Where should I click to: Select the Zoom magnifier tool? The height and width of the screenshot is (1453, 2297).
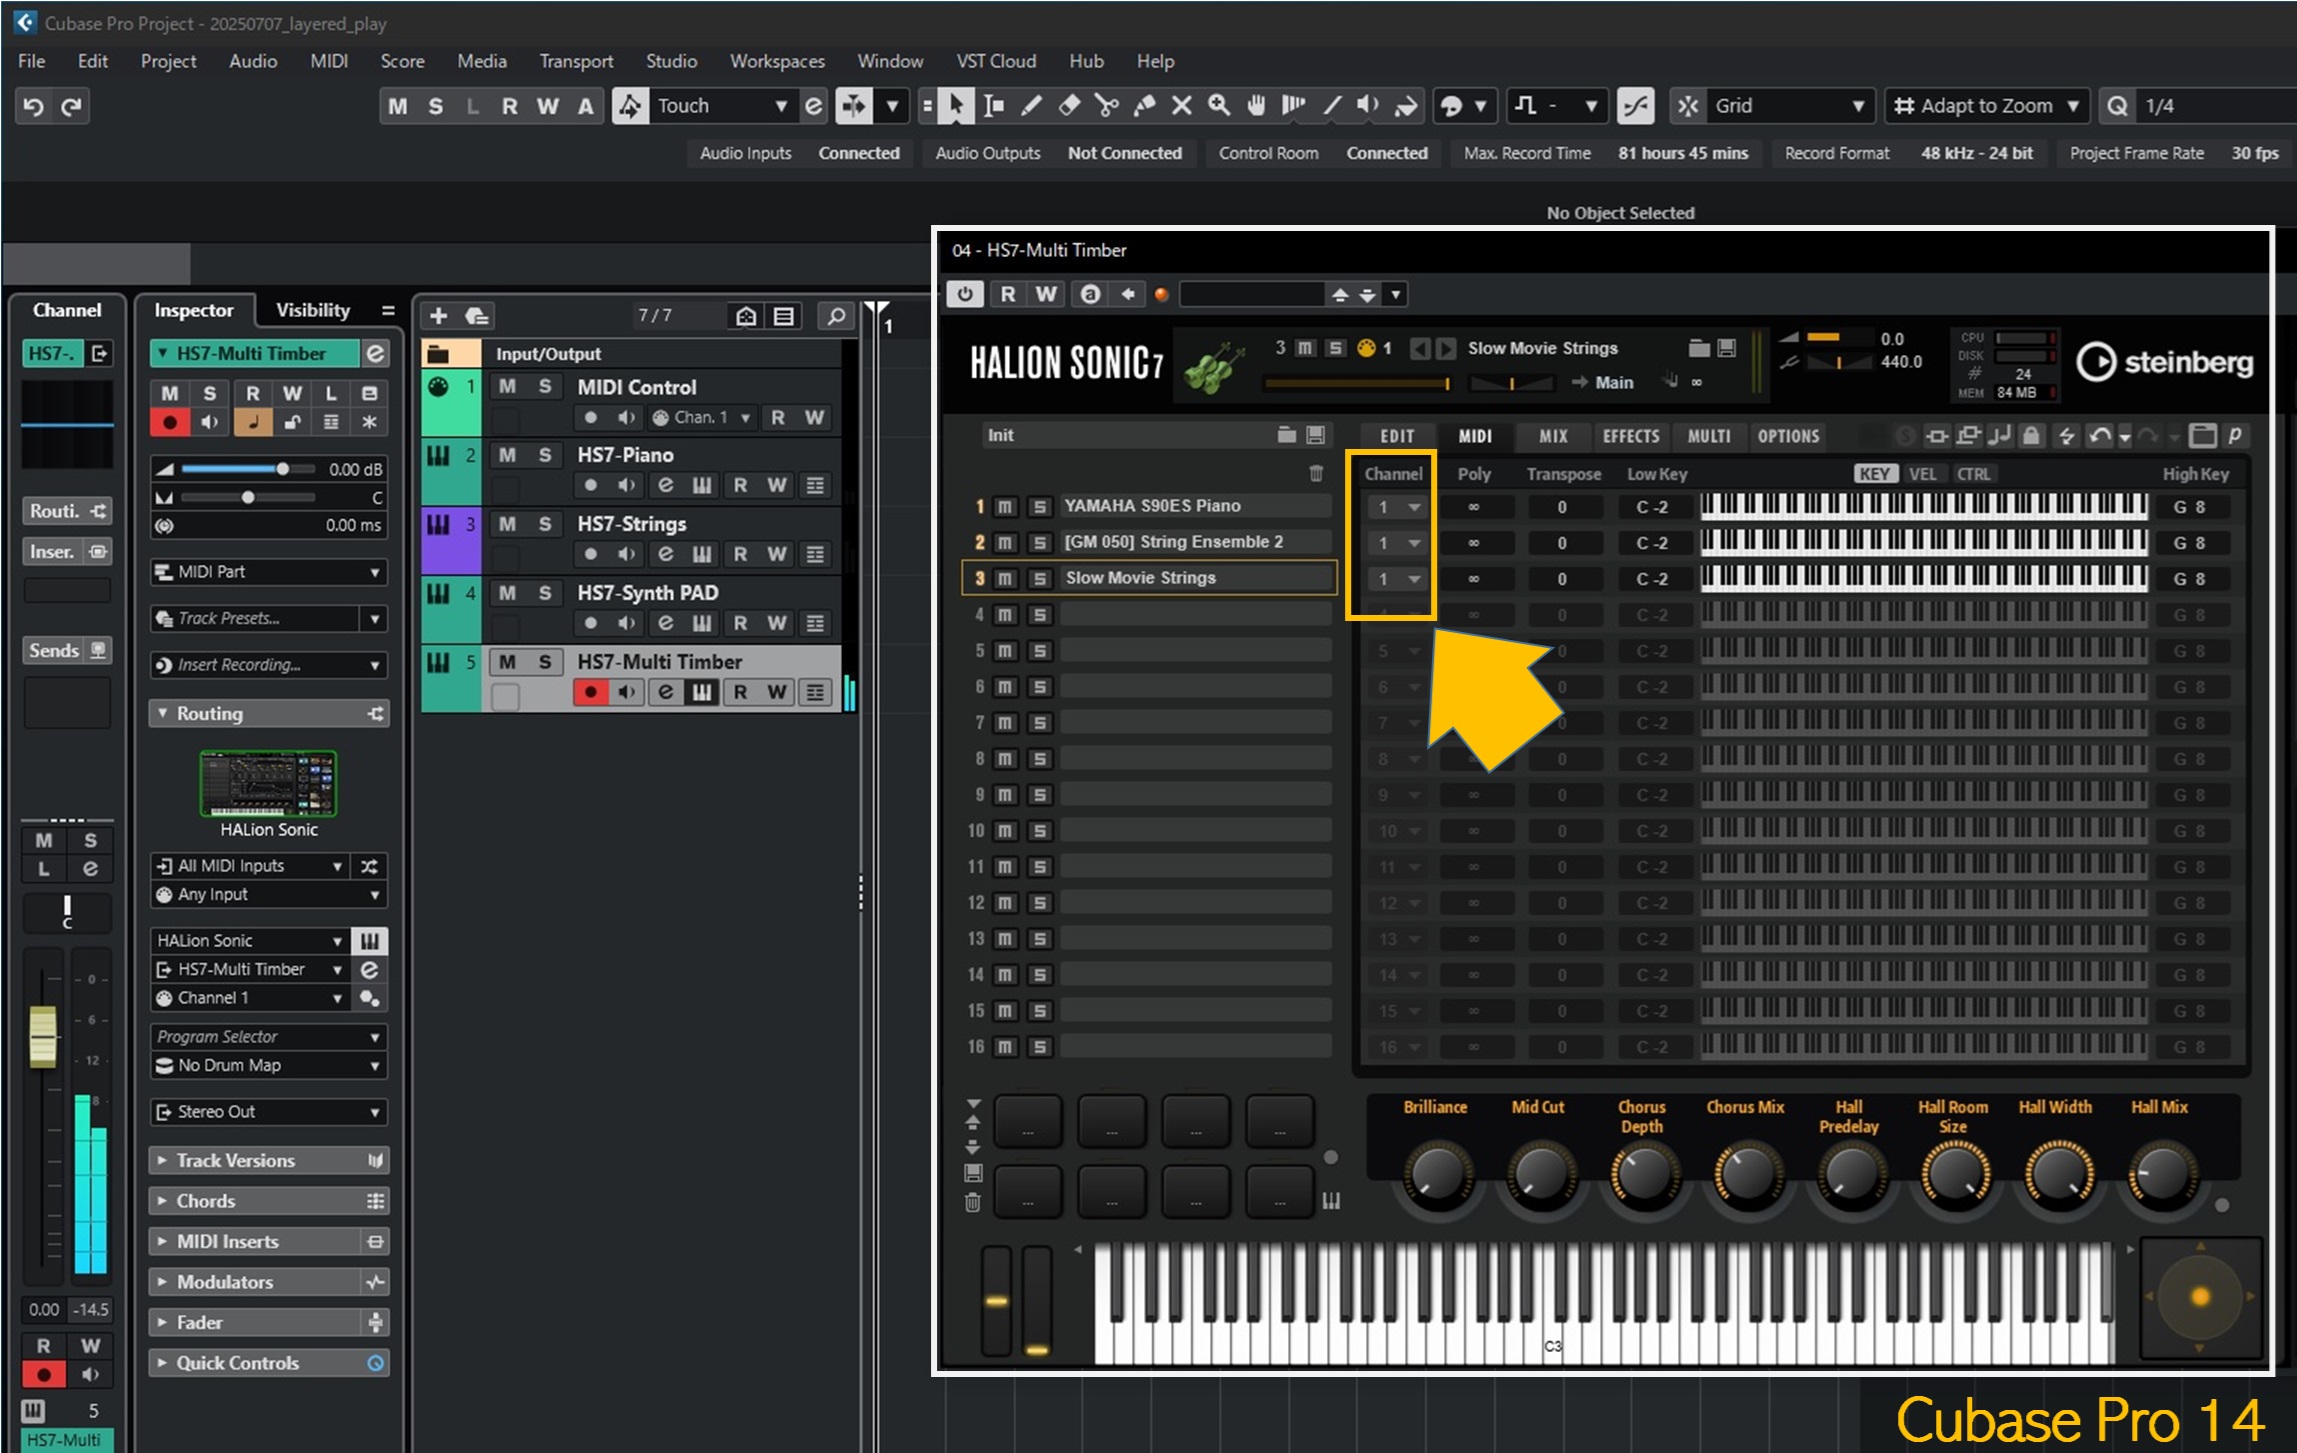1219,106
